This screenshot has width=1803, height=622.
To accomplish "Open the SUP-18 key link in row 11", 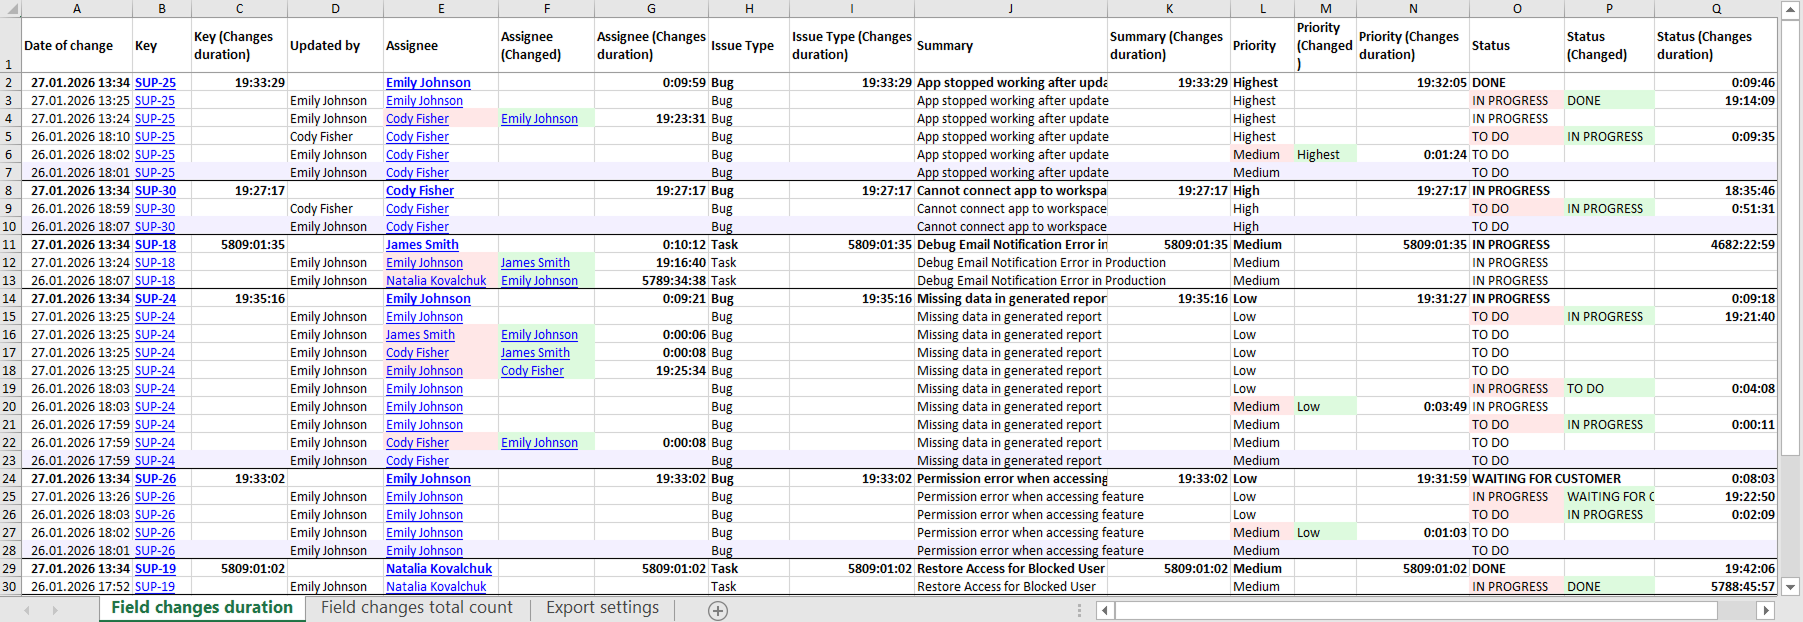I will 155,245.
